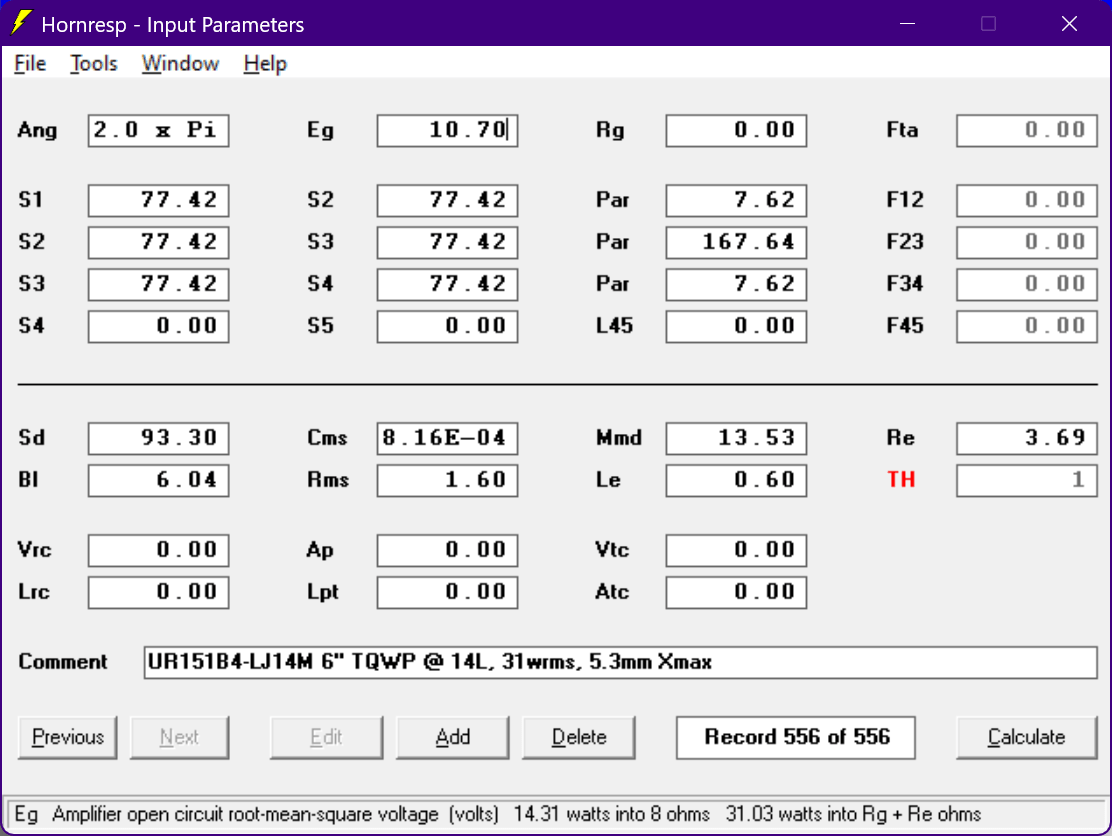Viewport: 1112px width, 836px height.
Task: Click the L45 input field
Action: 736,326
